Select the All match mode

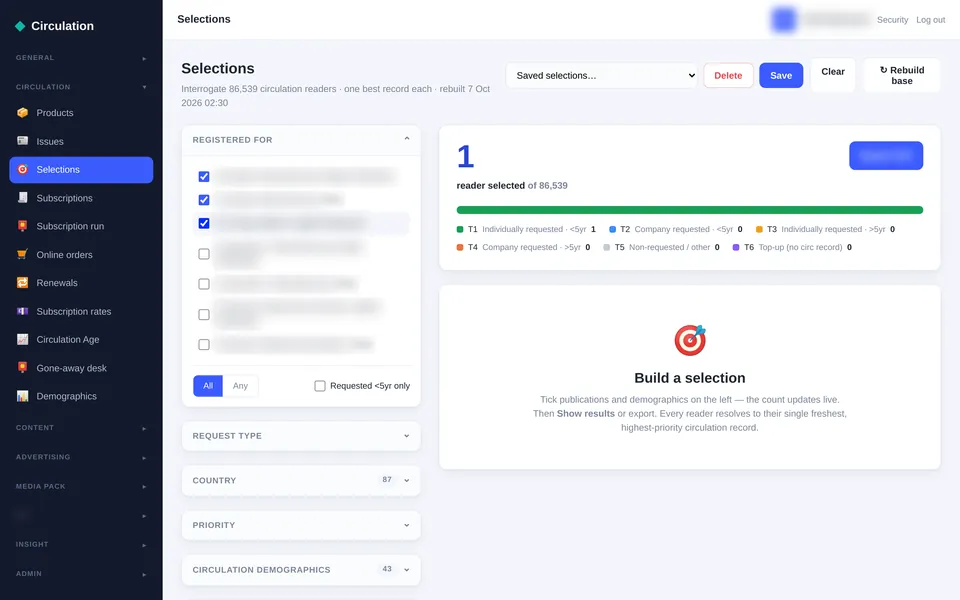pos(208,386)
